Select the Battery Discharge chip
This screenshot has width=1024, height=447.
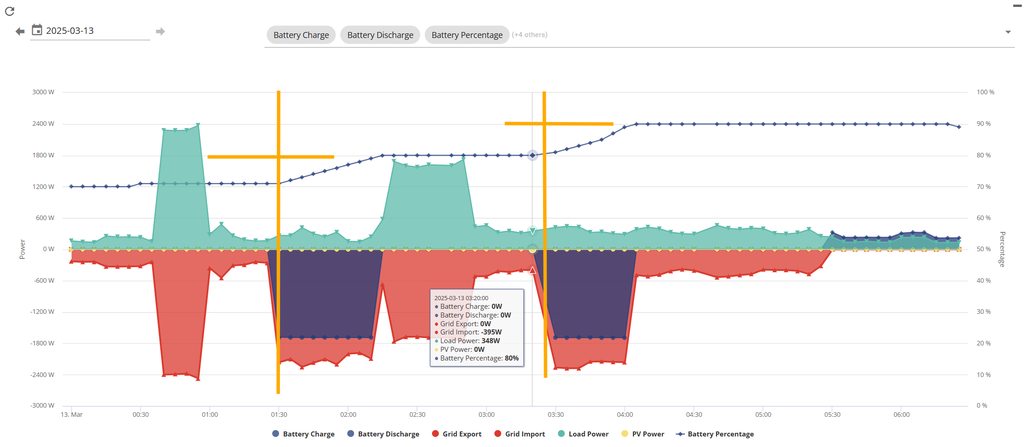pos(380,35)
